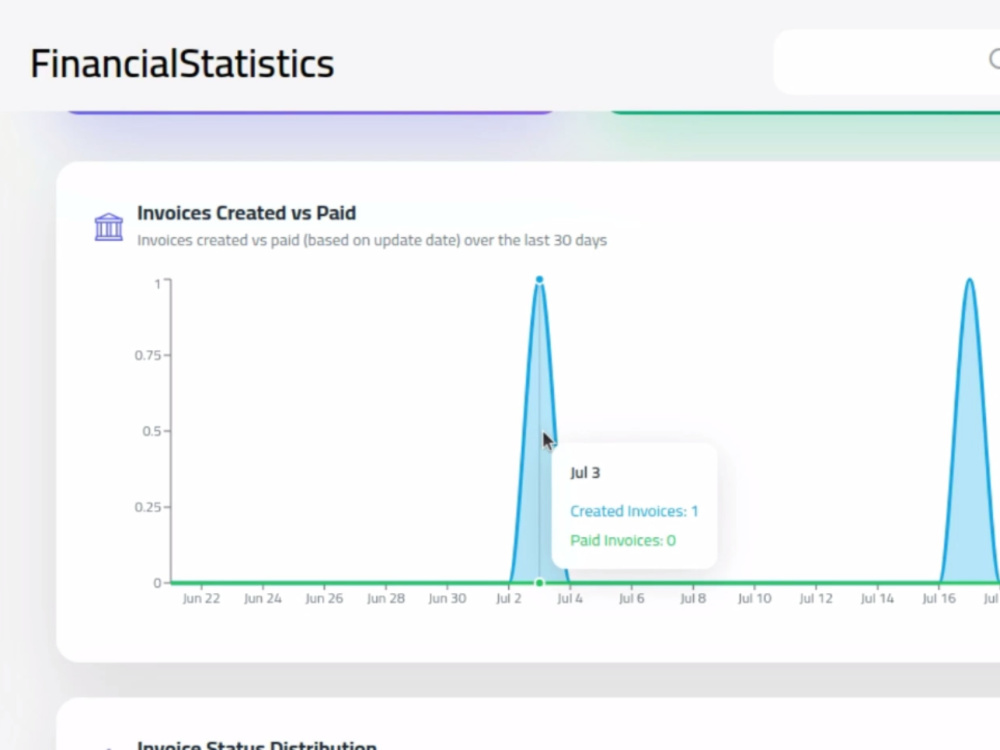
Task: Click the blue data point at Jul 3 peak
Action: pos(540,279)
